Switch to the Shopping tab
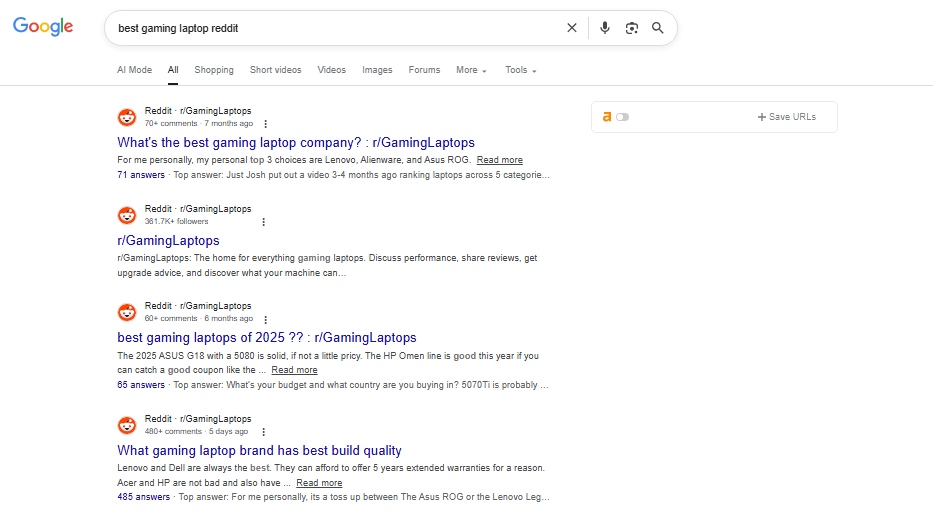Screen dimensions: 933x518 pos(214,70)
